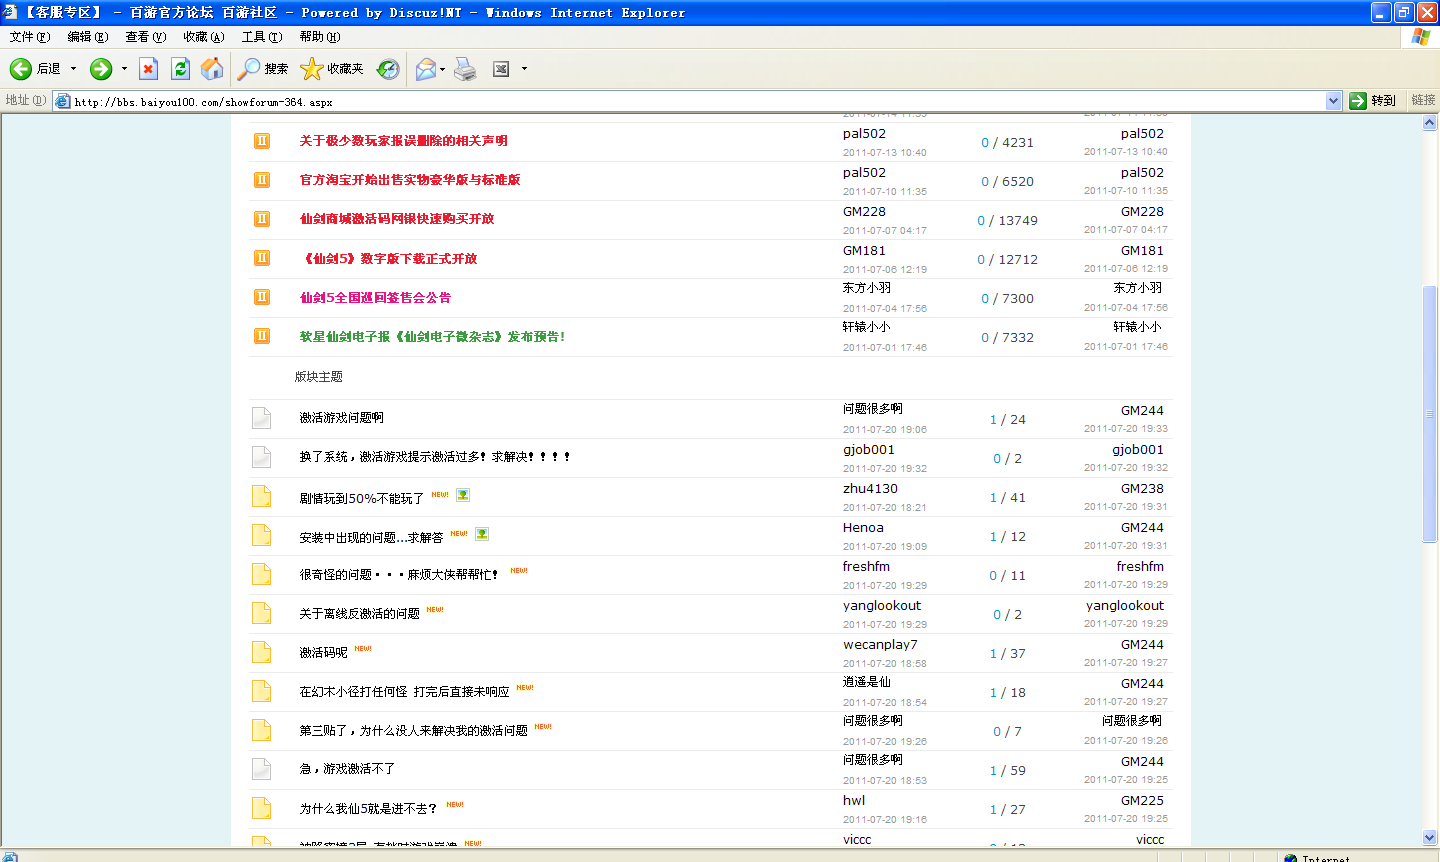Click last poster GM225
The image size is (1440, 862).
tap(1142, 801)
